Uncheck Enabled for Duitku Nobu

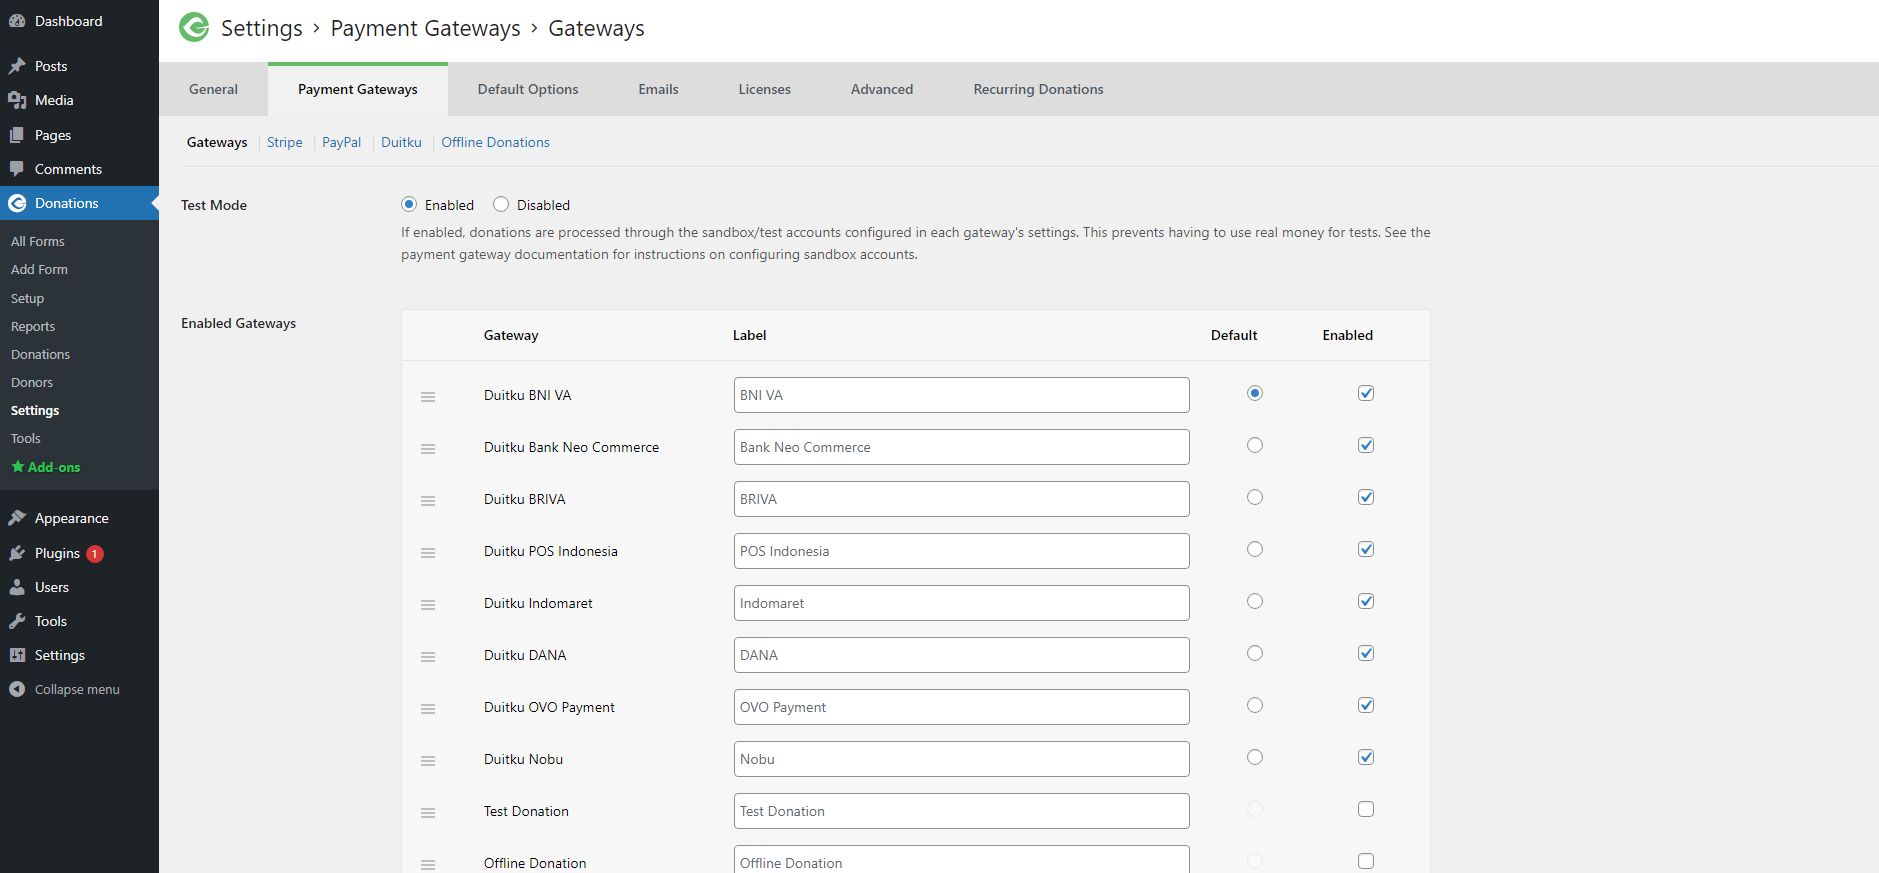point(1366,757)
